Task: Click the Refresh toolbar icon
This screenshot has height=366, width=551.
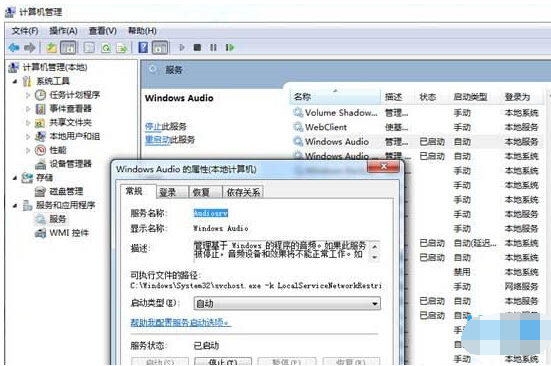Action: (106, 47)
